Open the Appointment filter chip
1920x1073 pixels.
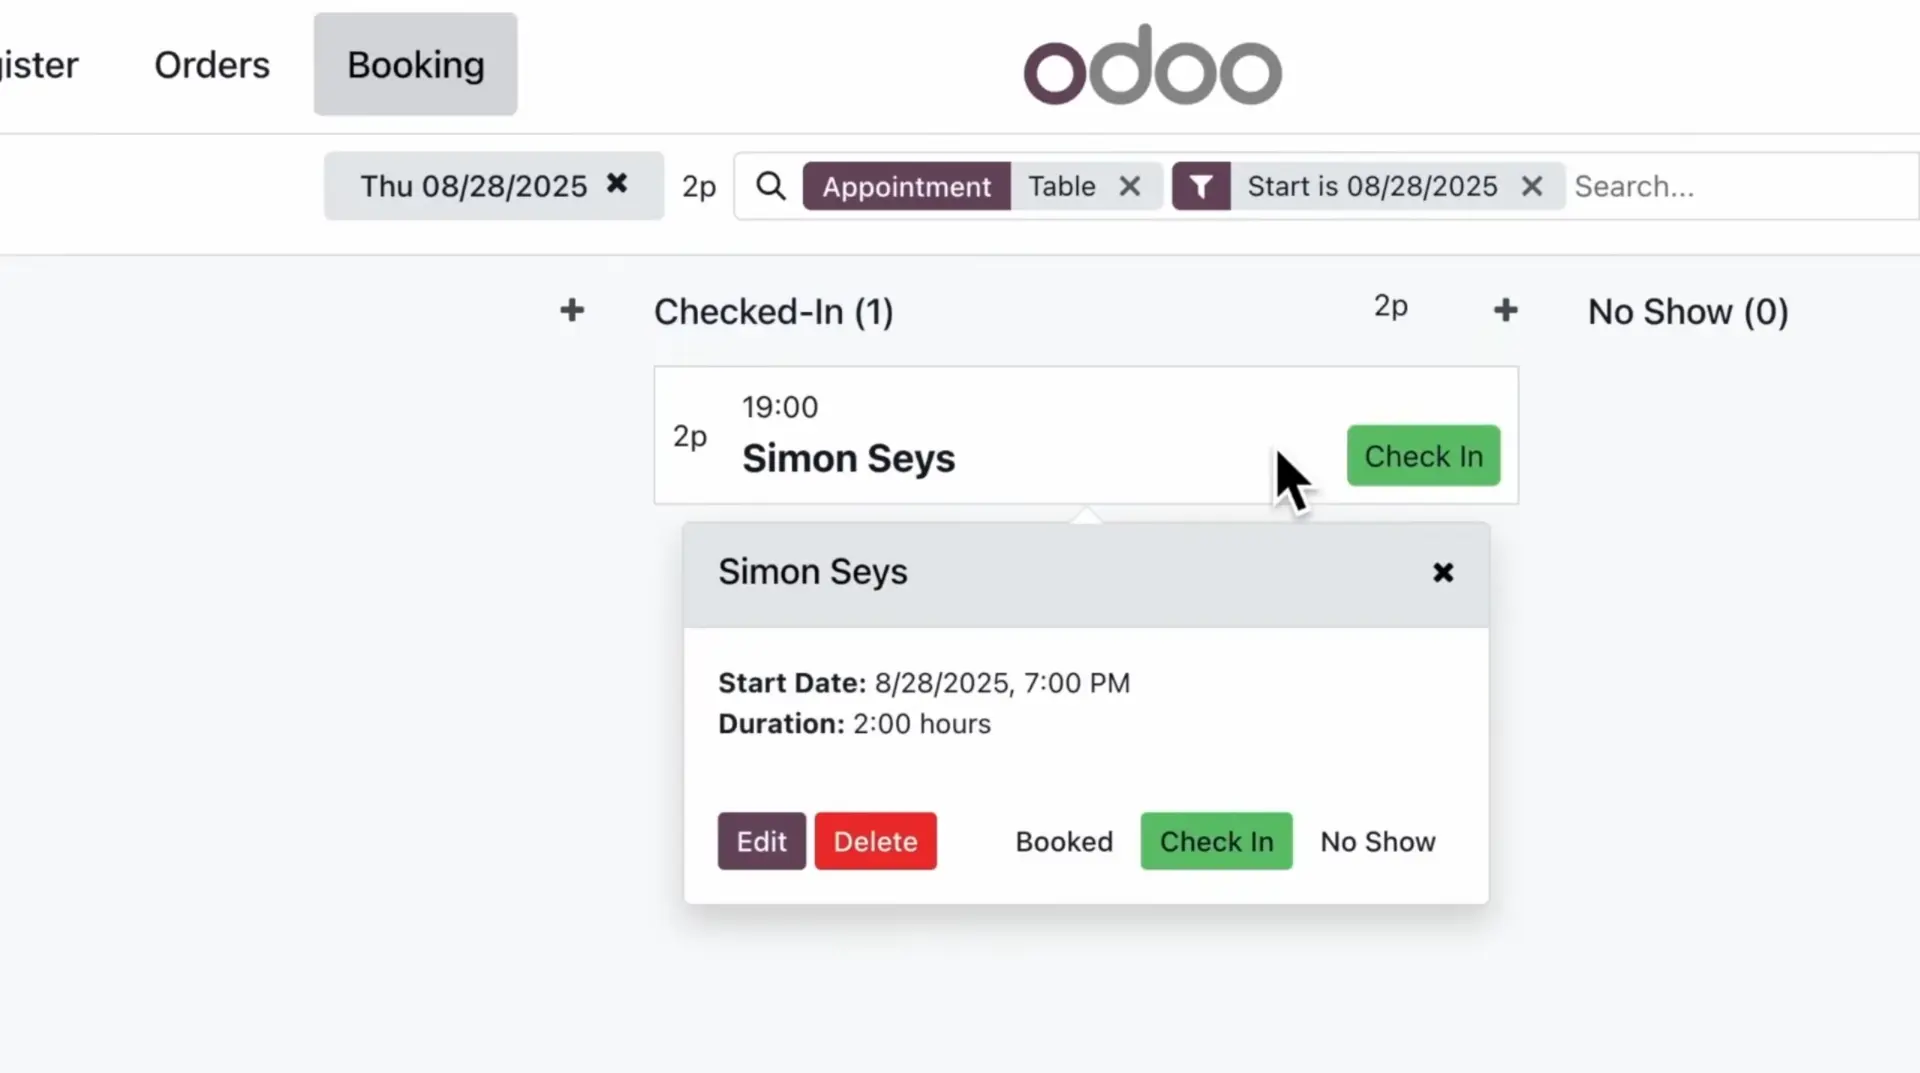point(904,186)
